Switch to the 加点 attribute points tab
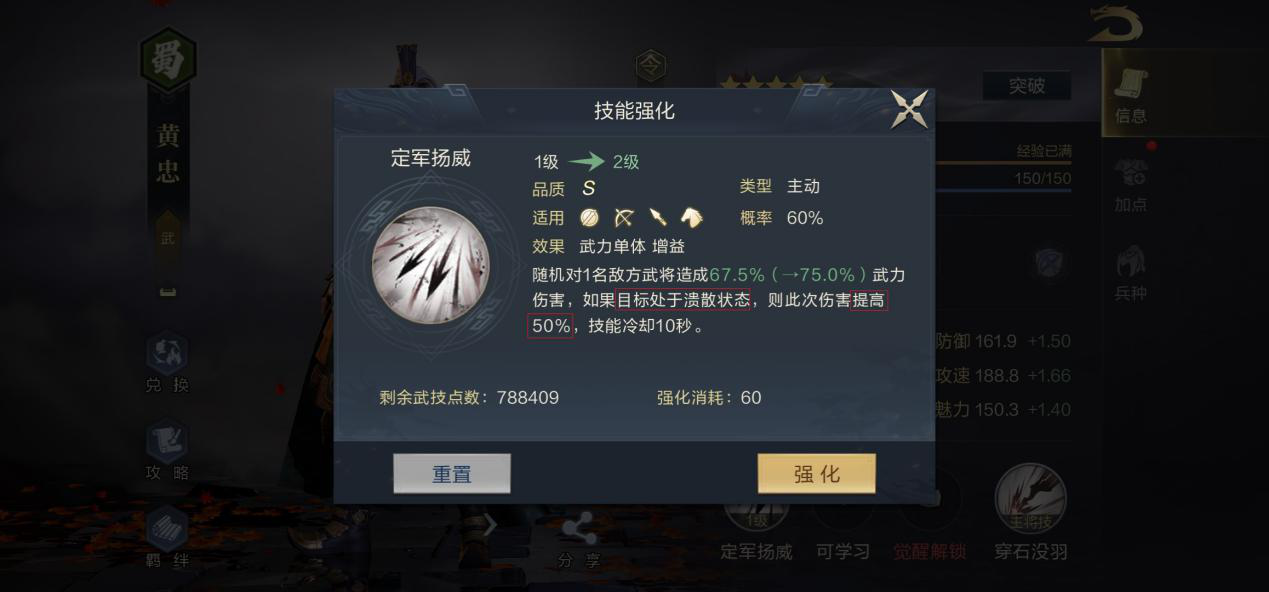The width and height of the screenshot is (1269, 592). tap(1131, 185)
